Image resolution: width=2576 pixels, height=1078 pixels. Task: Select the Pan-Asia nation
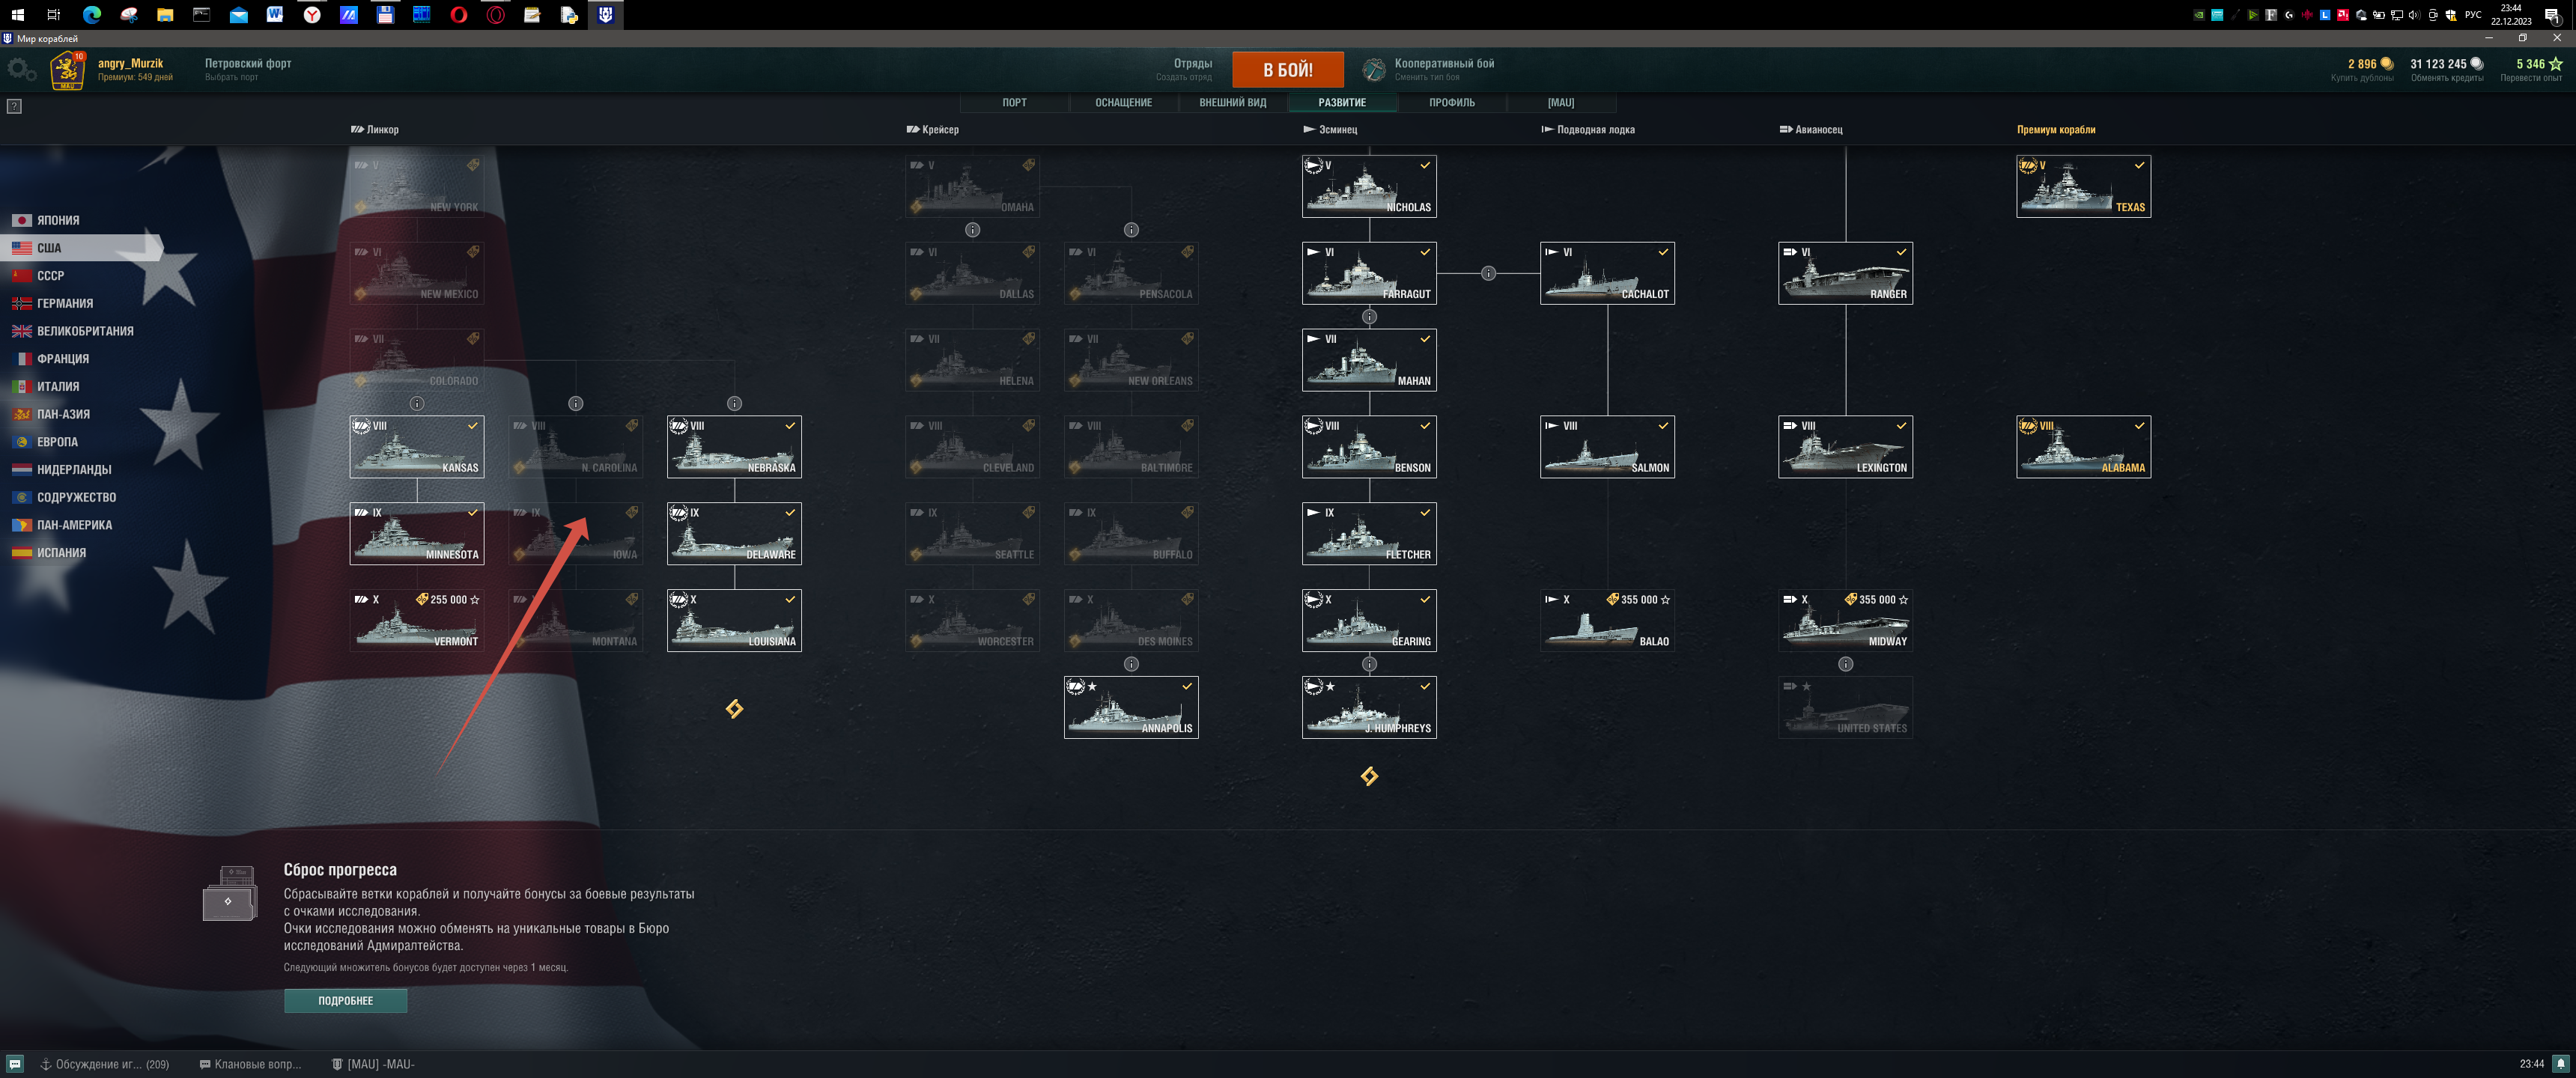click(x=51, y=414)
